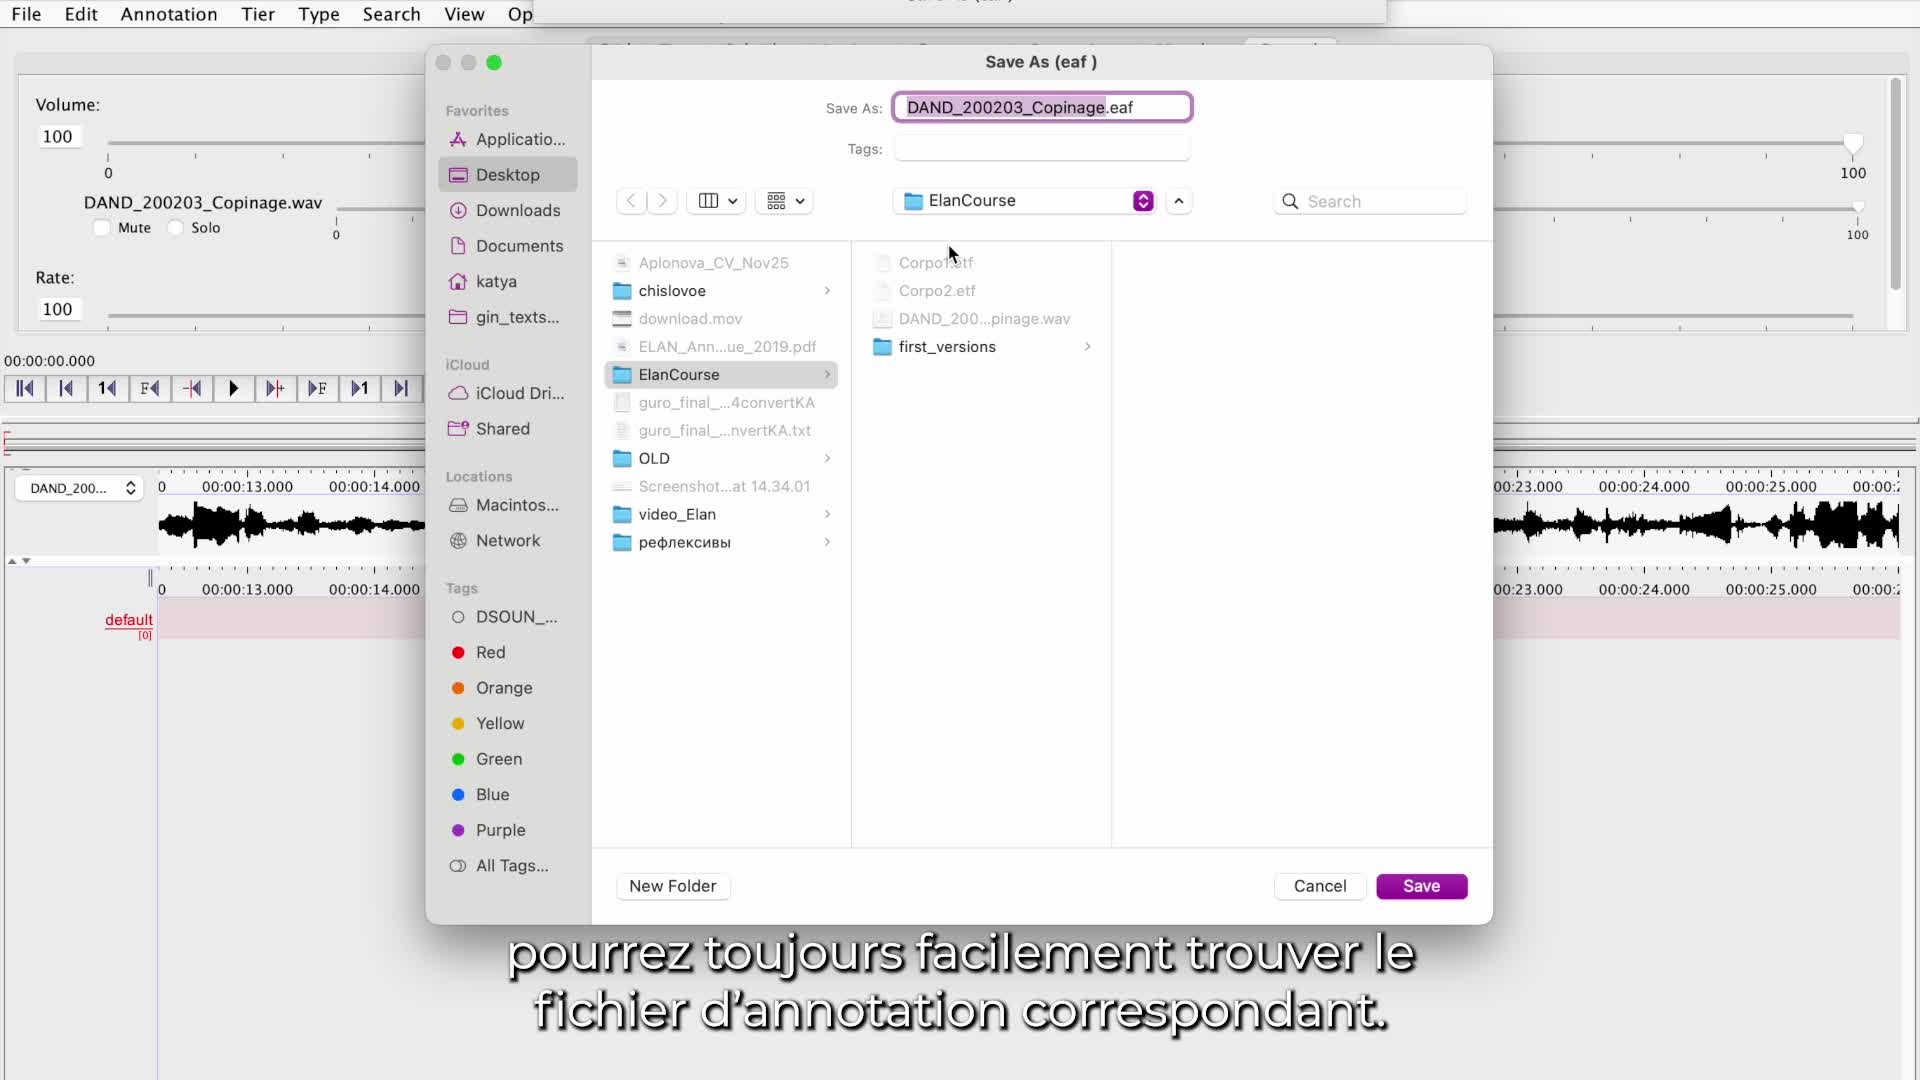Jump one second back button
This screenshot has width=1920, height=1080.
(x=107, y=388)
